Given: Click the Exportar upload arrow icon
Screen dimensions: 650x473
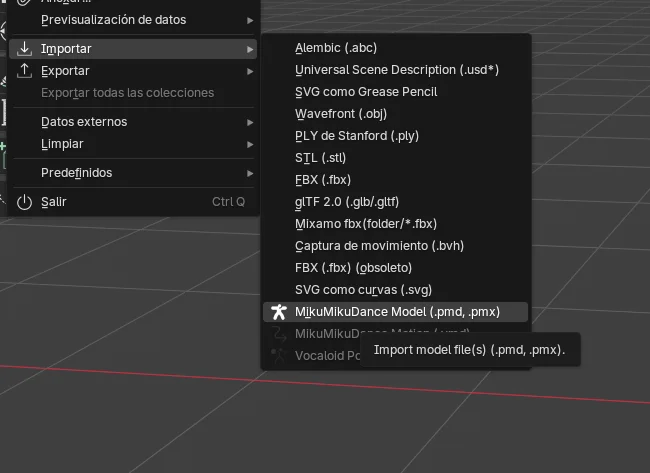Looking at the screenshot, I should click(24, 71).
